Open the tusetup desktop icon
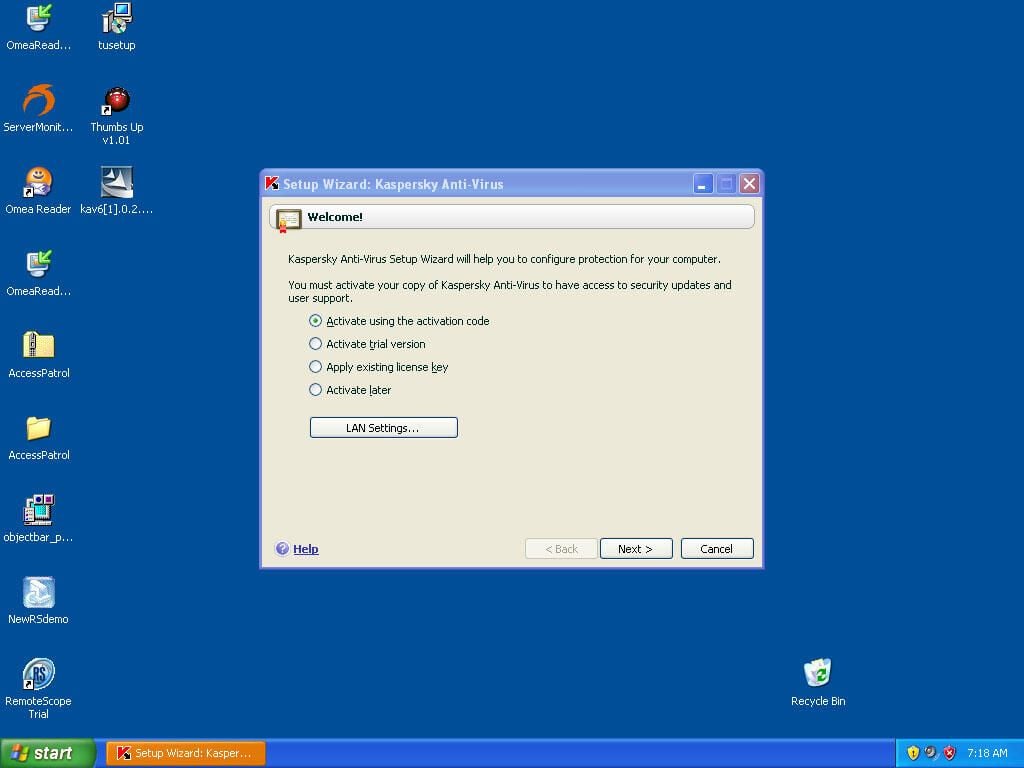Viewport: 1024px width, 768px height. (117, 18)
